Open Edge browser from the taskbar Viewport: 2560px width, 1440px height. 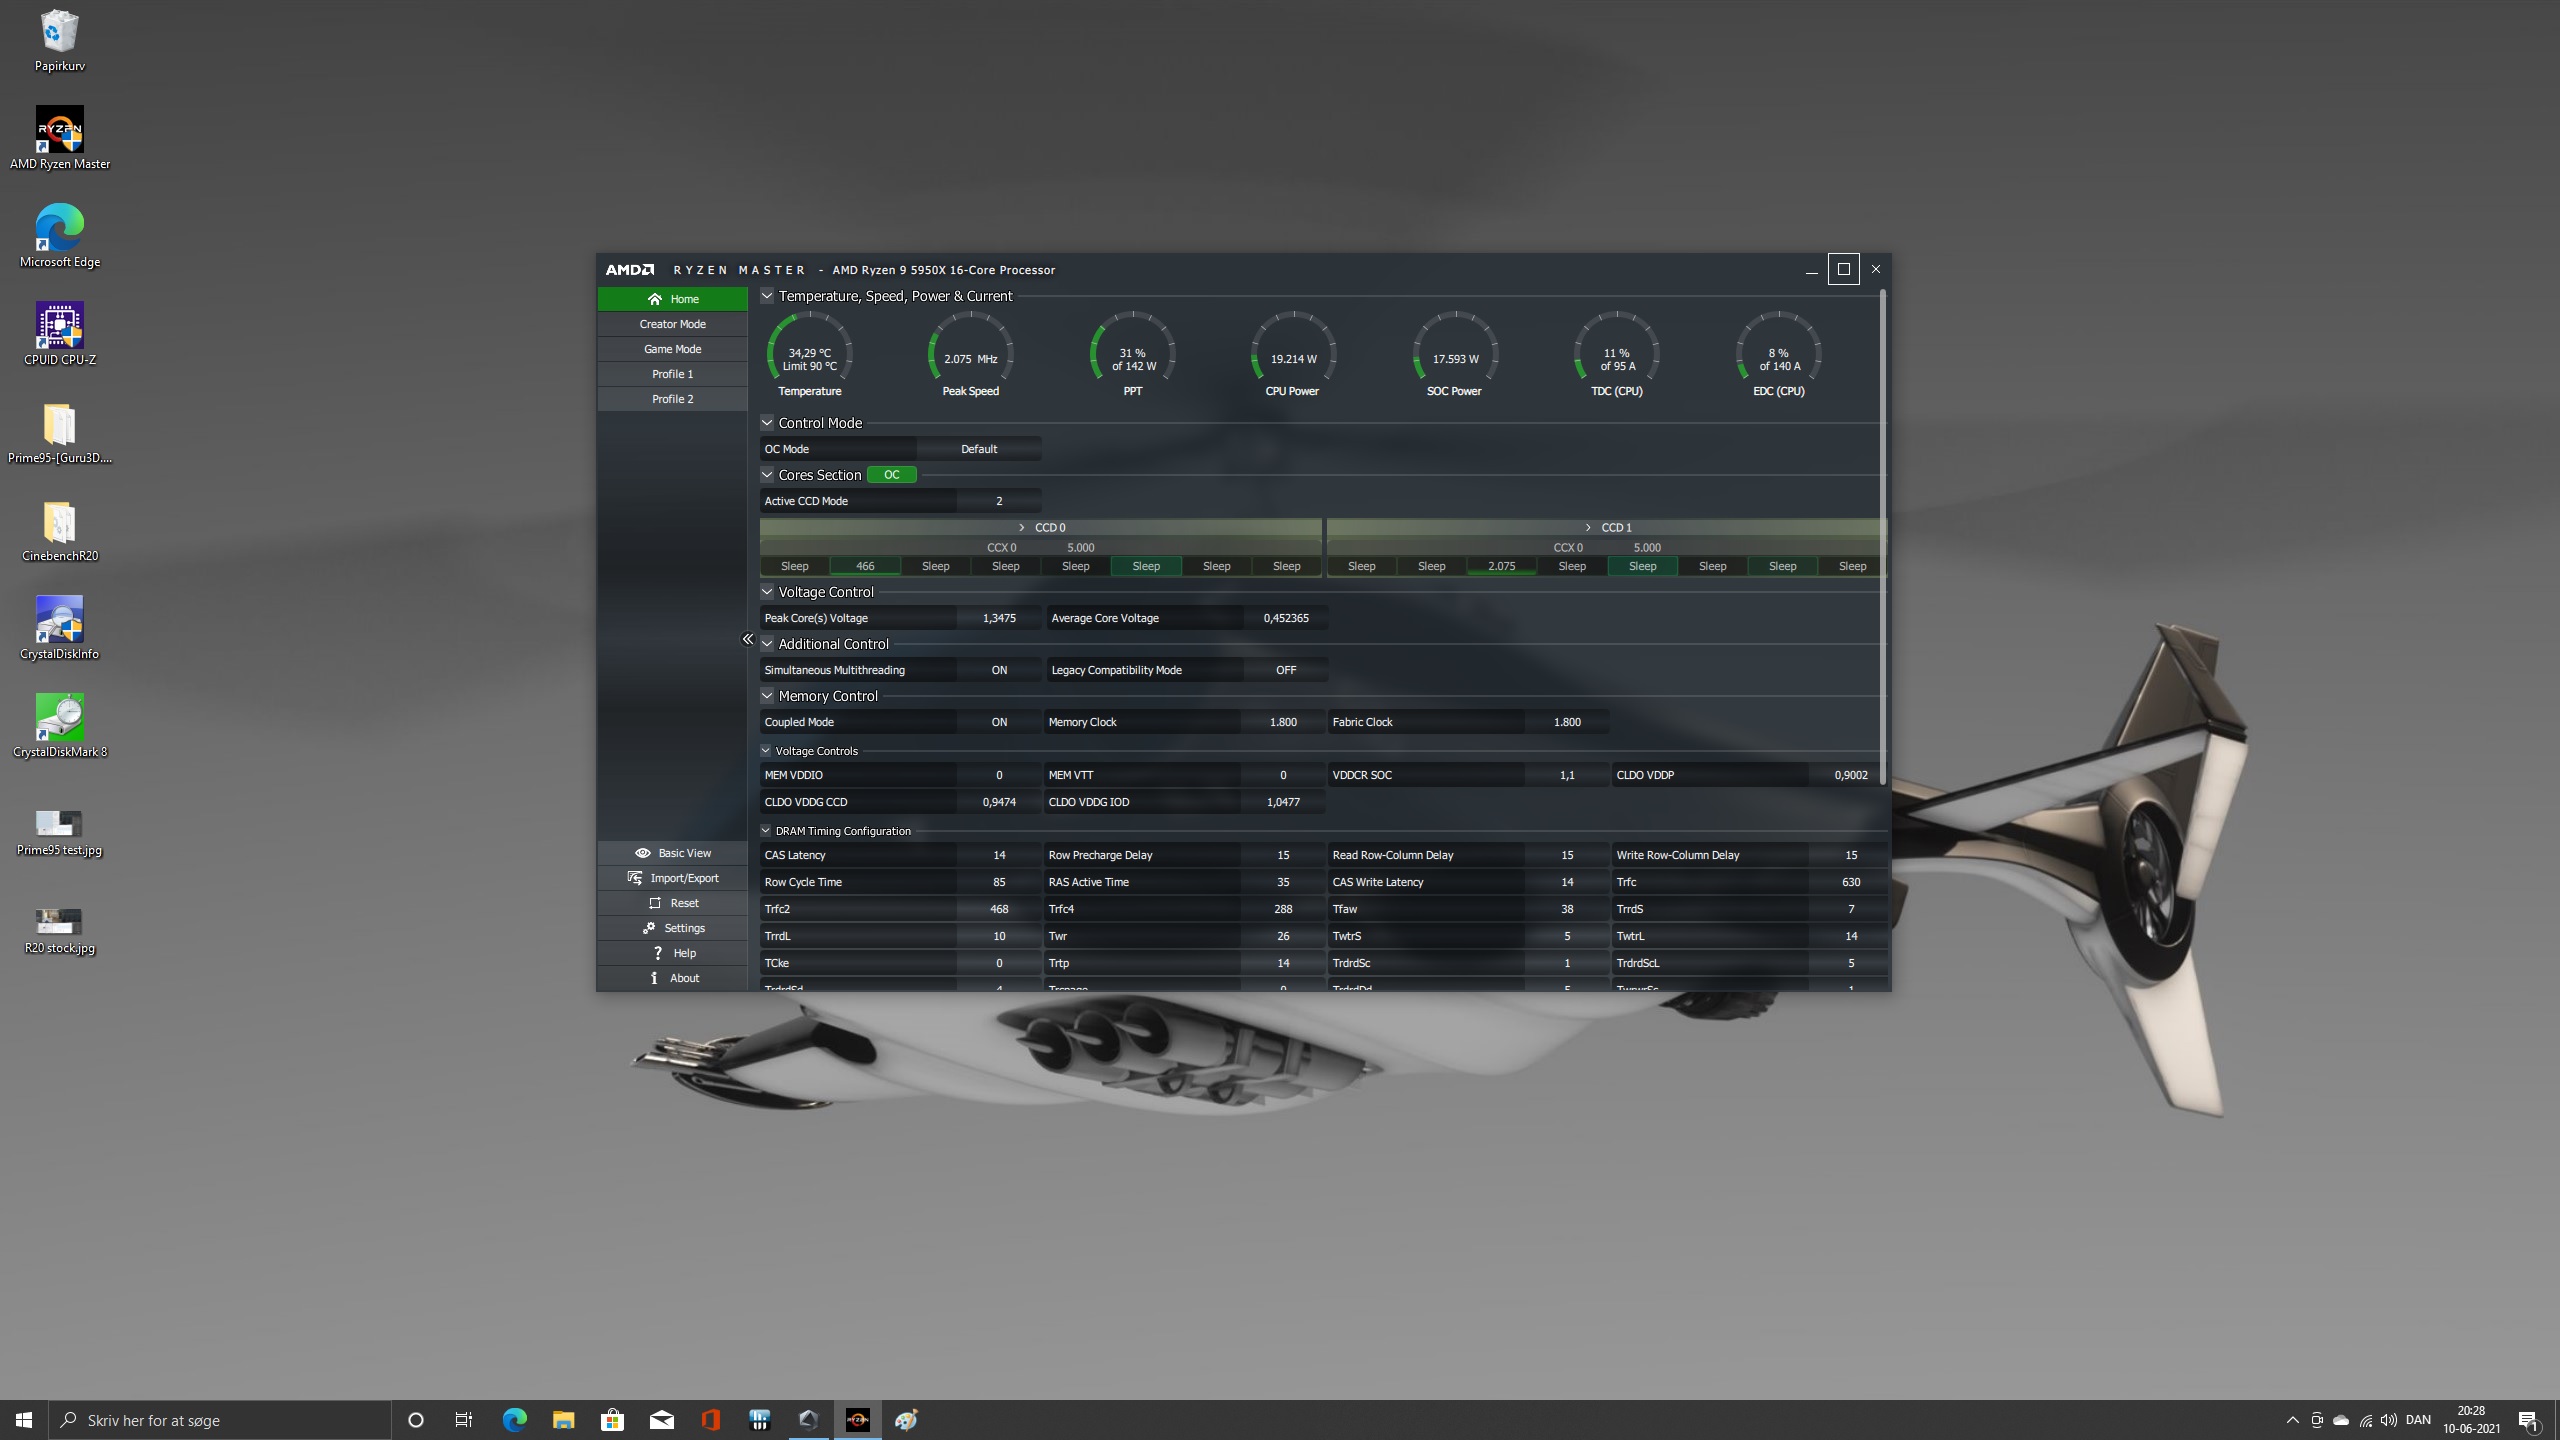[514, 1420]
